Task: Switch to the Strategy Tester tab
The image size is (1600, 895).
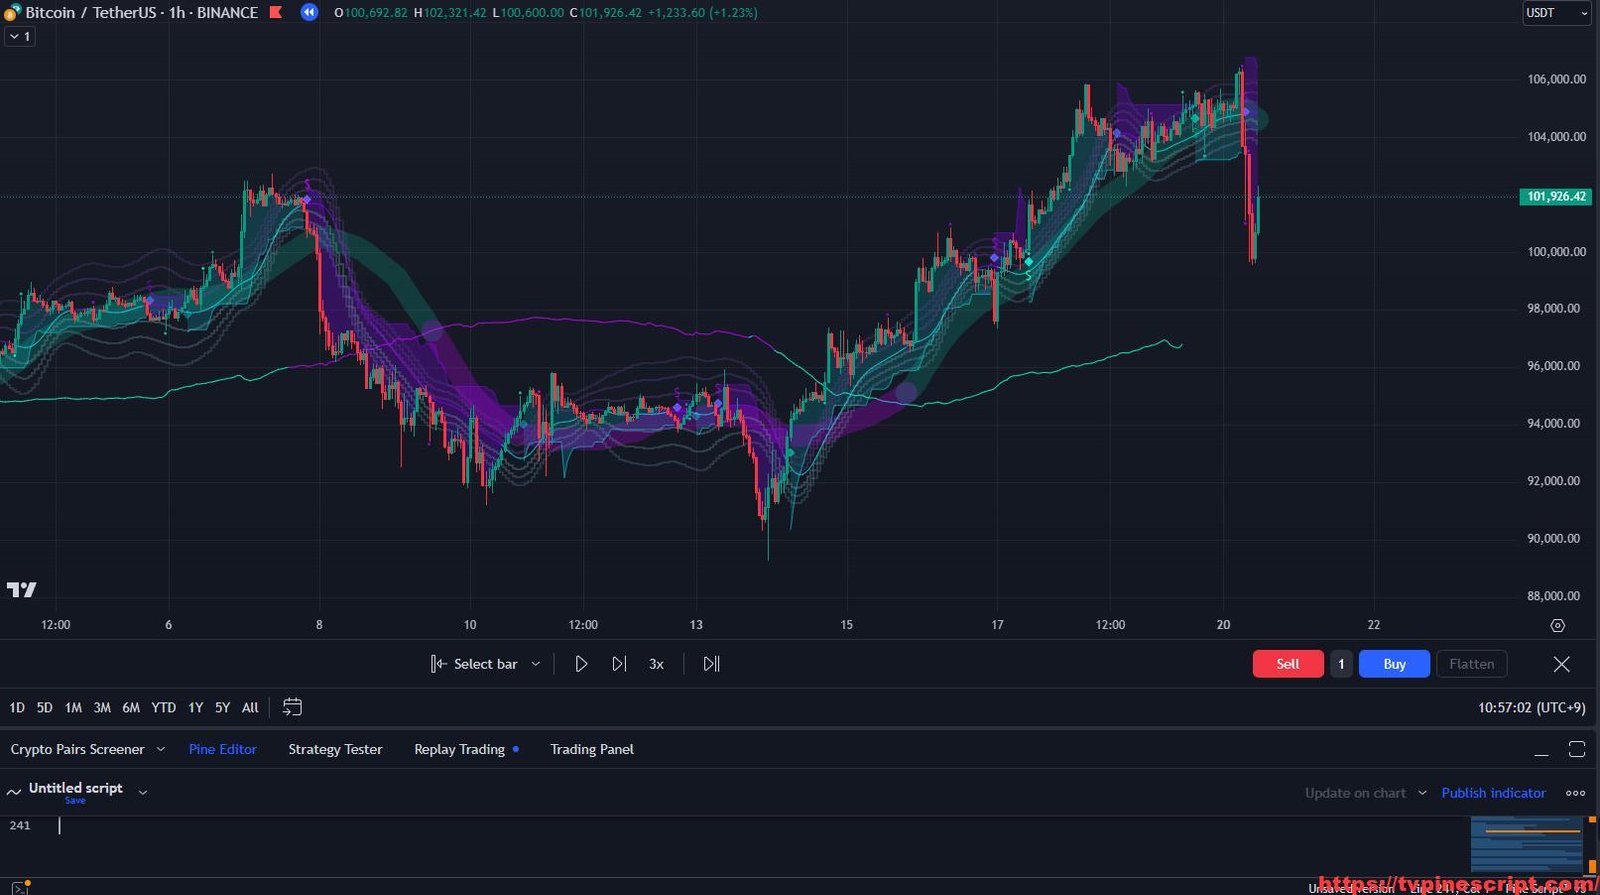Action: coord(335,749)
